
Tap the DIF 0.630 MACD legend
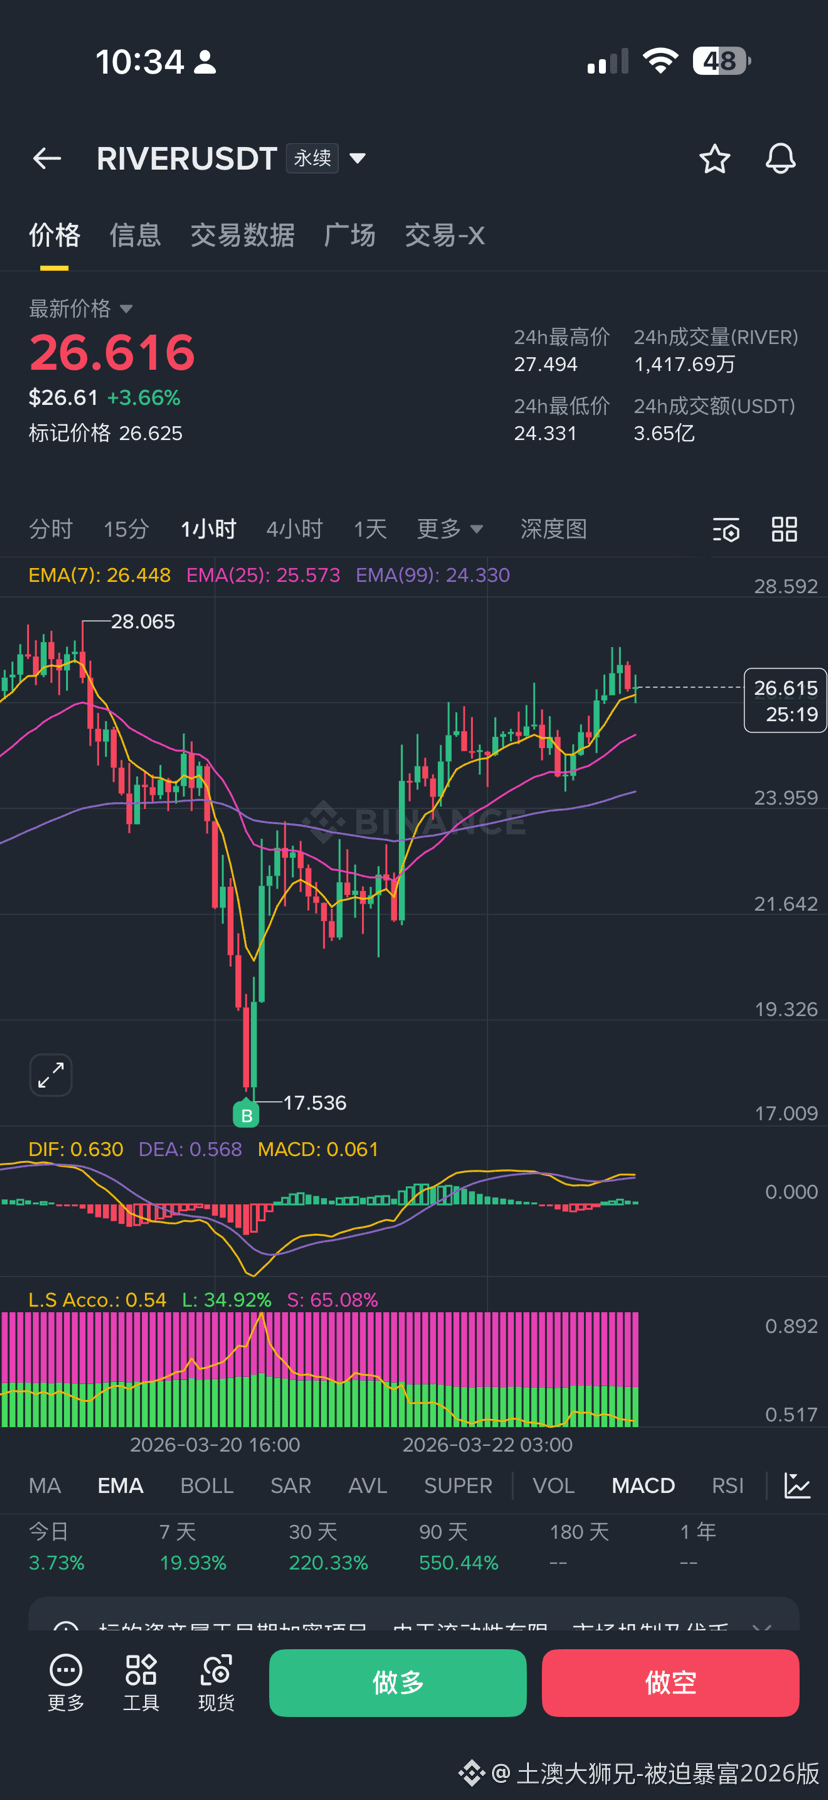pos(76,1149)
